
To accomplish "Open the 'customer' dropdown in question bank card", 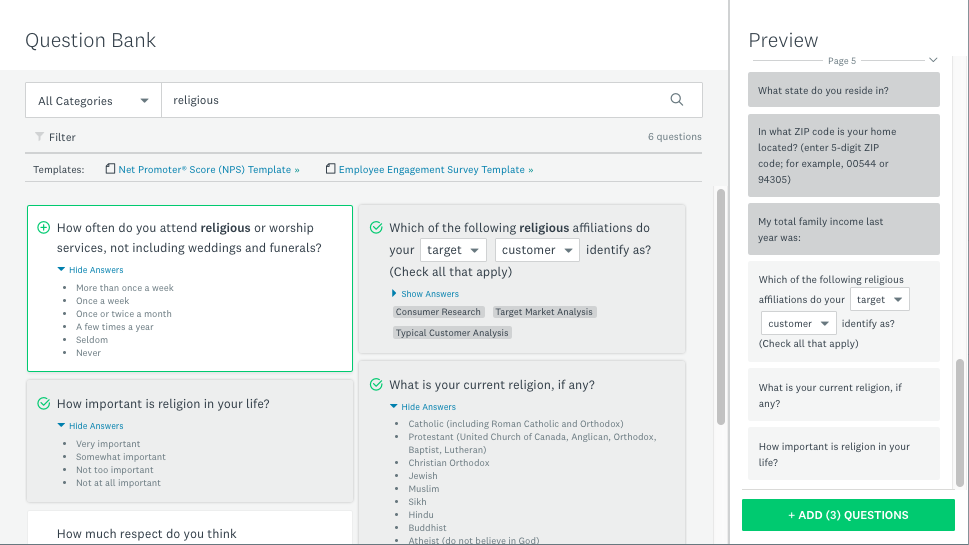I will click(537, 250).
